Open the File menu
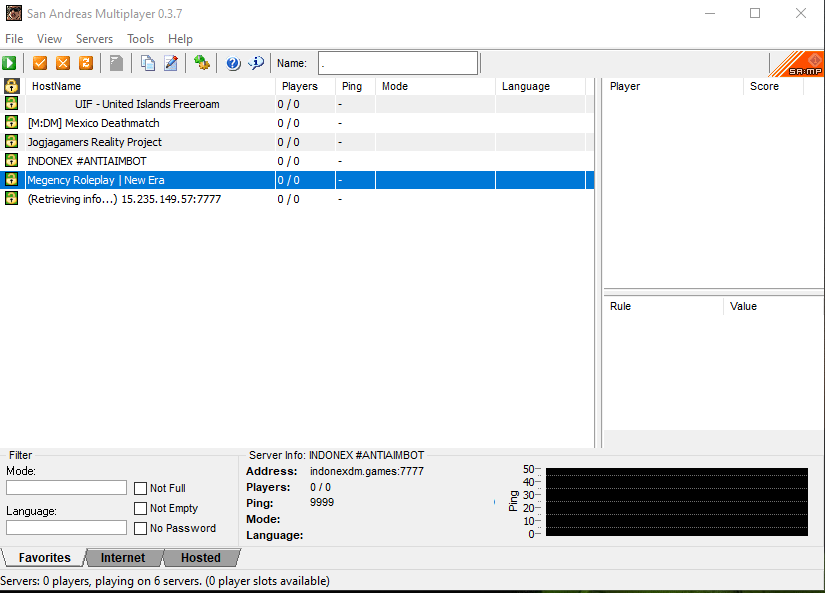Viewport: 825px width, 593px height. coord(14,39)
